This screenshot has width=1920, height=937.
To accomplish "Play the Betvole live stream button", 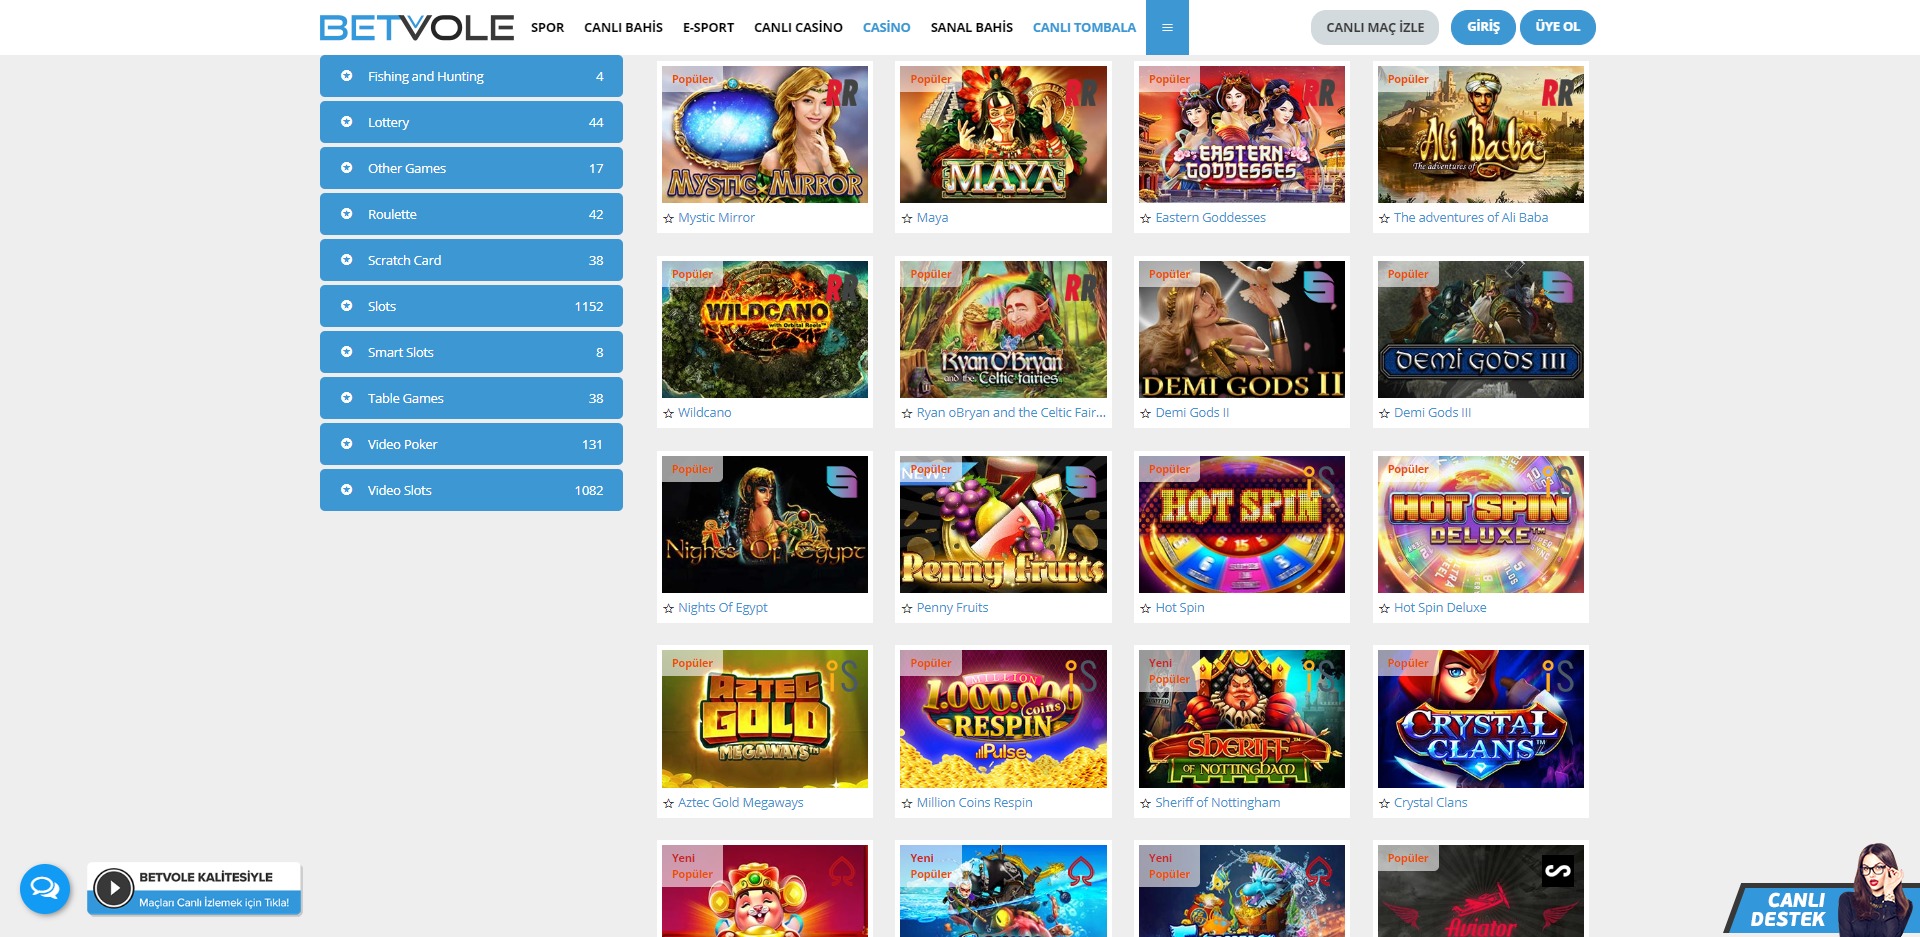I will [x=114, y=887].
